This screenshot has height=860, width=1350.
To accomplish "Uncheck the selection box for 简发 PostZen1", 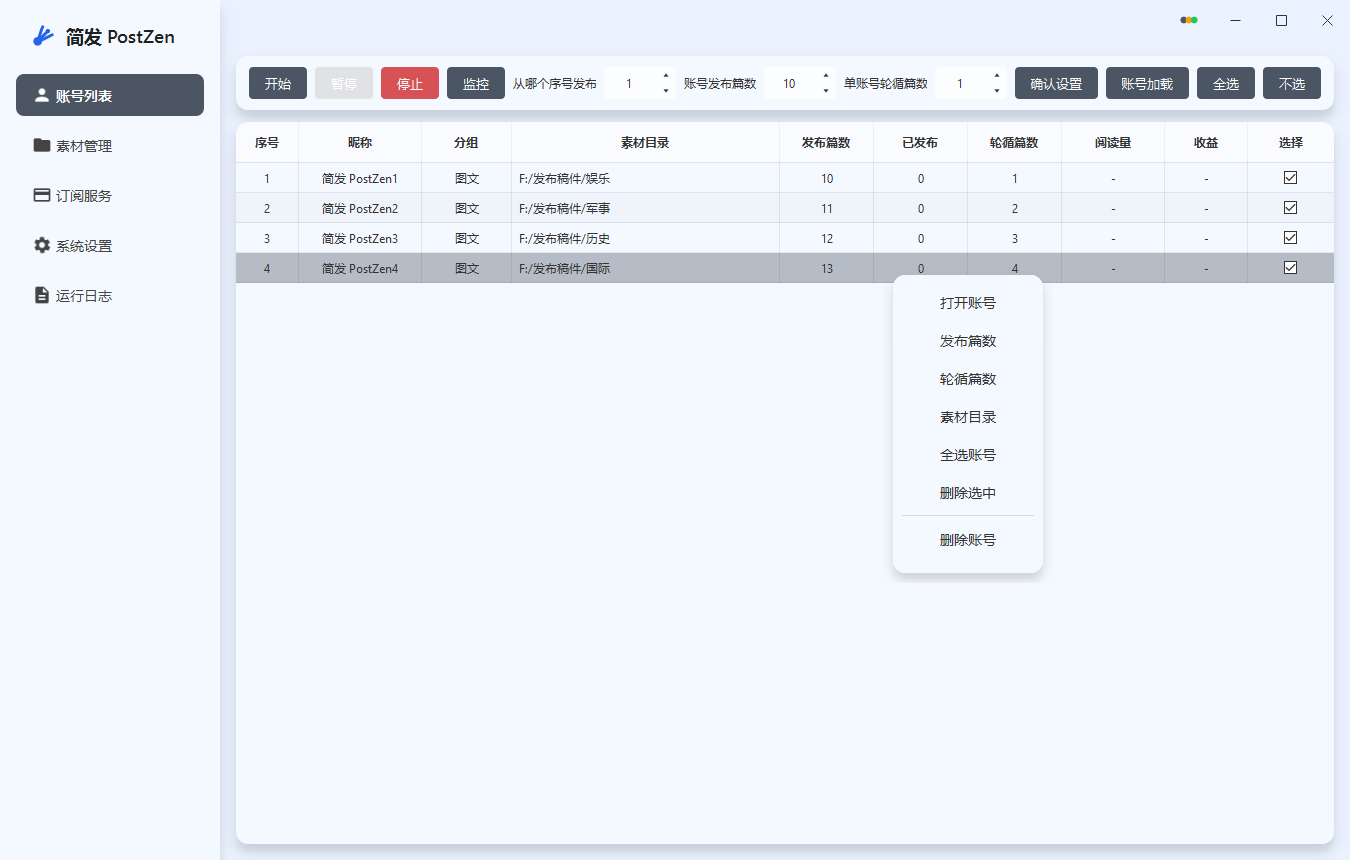I will (x=1290, y=177).
